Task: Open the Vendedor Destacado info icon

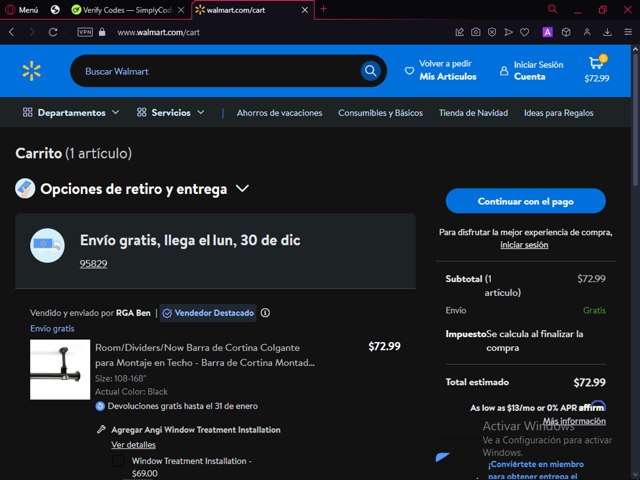Action: 265,313
